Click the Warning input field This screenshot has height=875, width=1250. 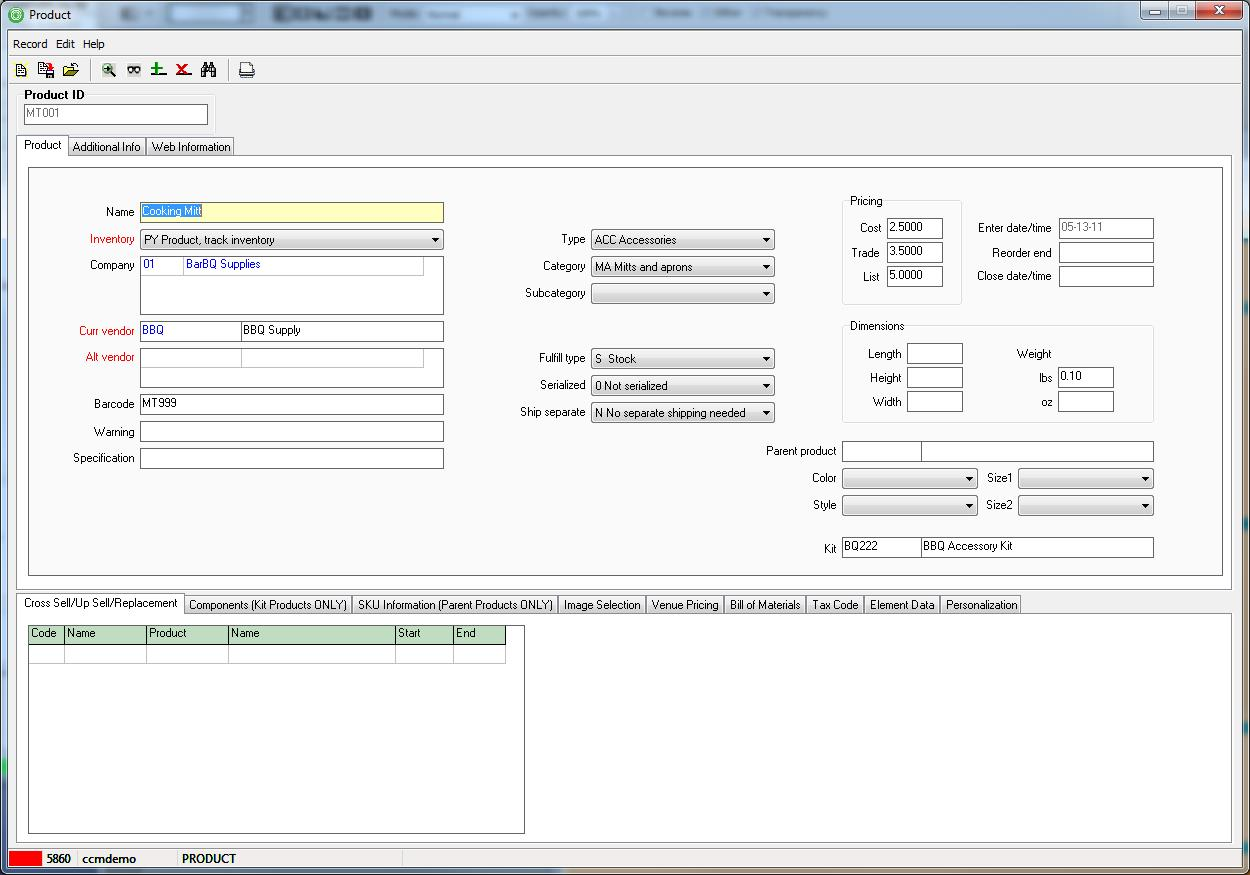click(292, 431)
